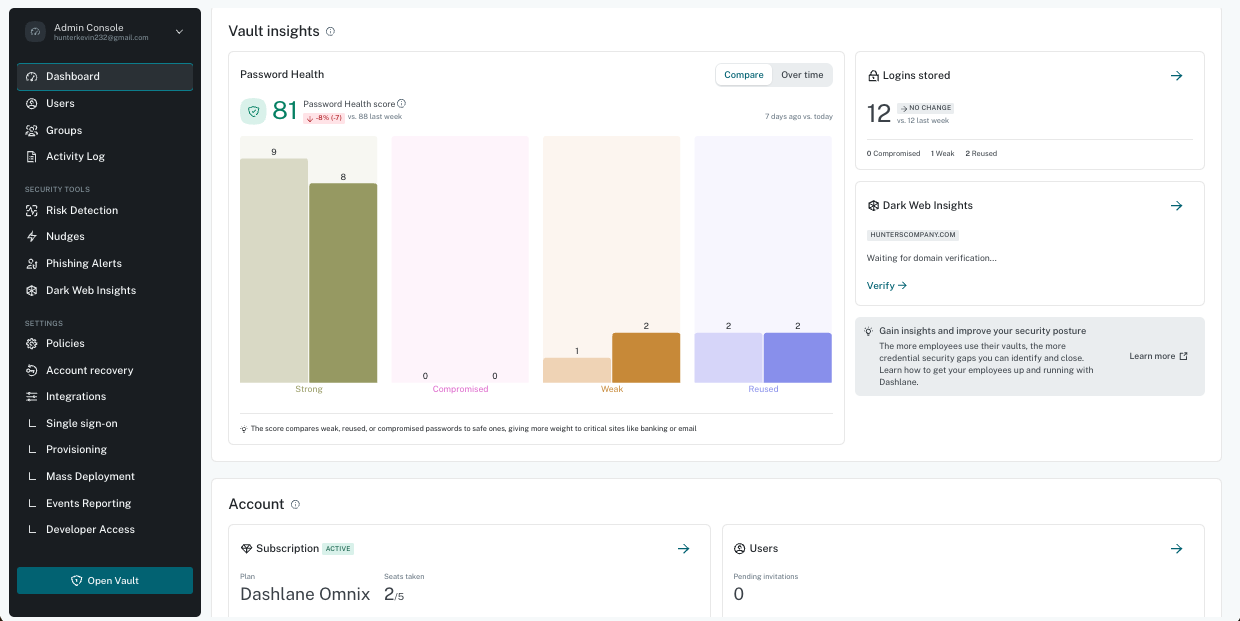Click the Logins stored lock icon

coord(873,76)
